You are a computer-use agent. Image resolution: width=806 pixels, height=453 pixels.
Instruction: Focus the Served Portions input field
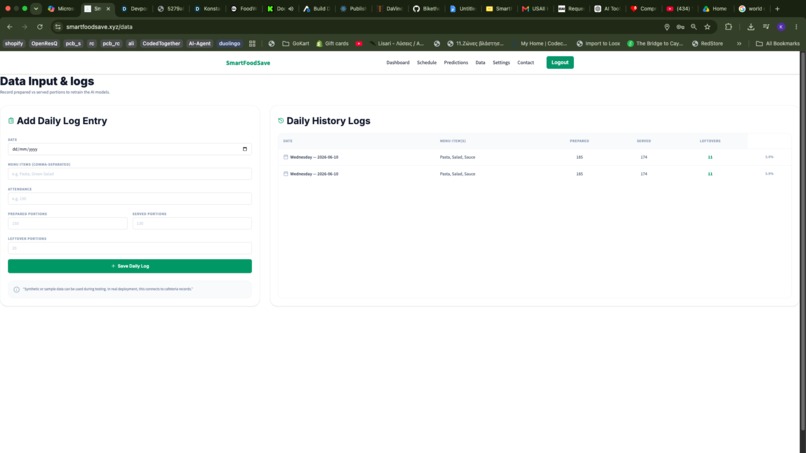(192, 223)
